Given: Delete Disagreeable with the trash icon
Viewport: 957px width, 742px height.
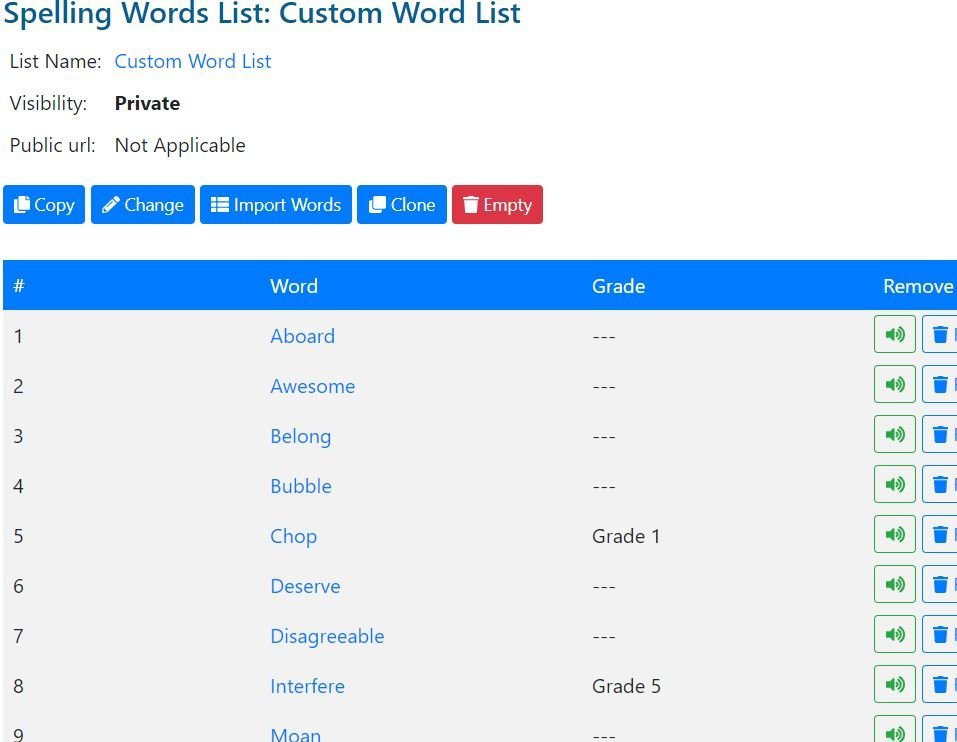Looking at the screenshot, I should point(940,635).
